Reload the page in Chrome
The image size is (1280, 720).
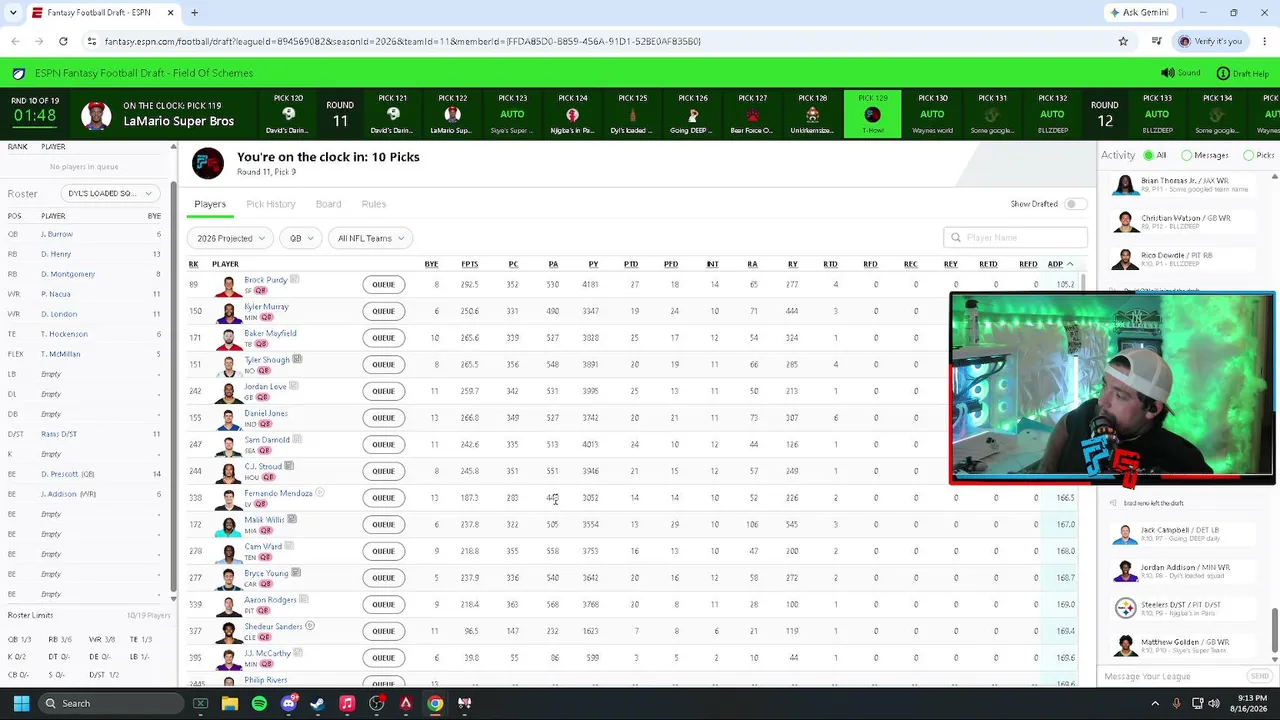click(63, 41)
